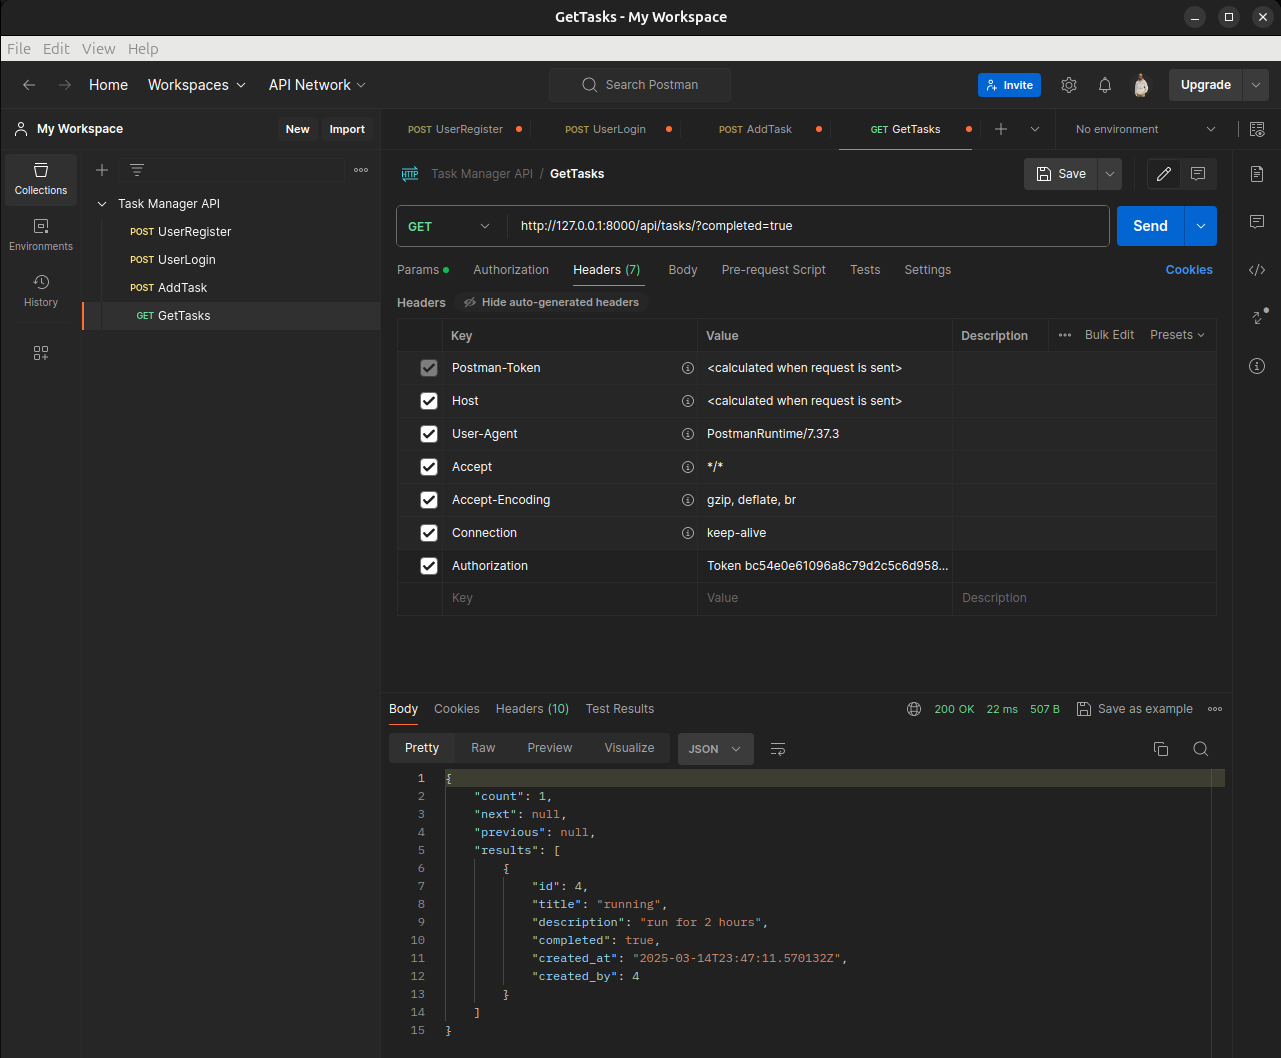Click the Invite button

[1009, 85]
